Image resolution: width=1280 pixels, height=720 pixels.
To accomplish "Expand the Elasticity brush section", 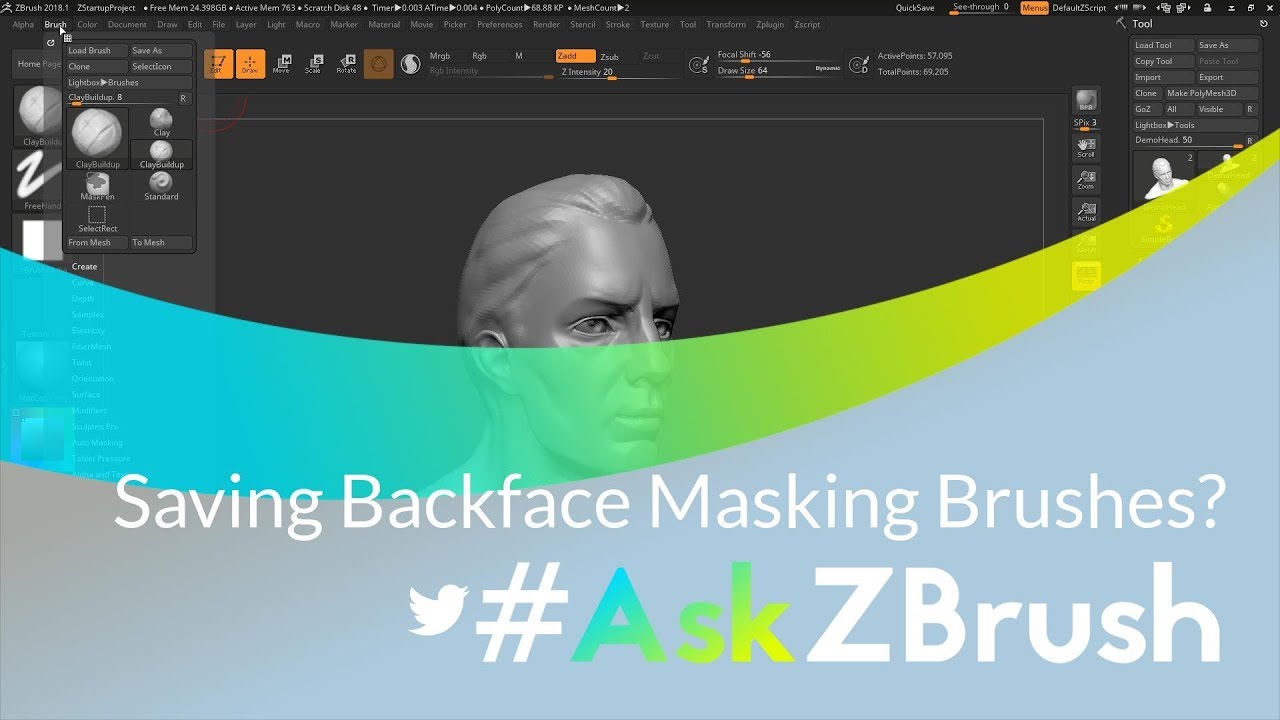I will pyautogui.click(x=89, y=331).
